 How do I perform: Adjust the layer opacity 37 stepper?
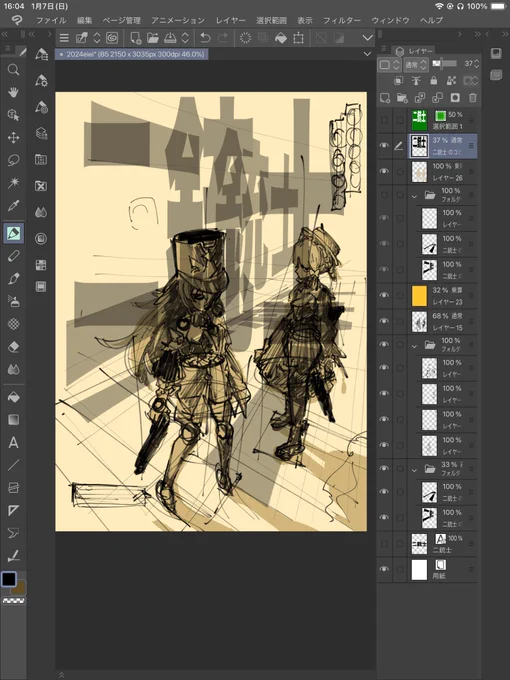click(x=477, y=64)
